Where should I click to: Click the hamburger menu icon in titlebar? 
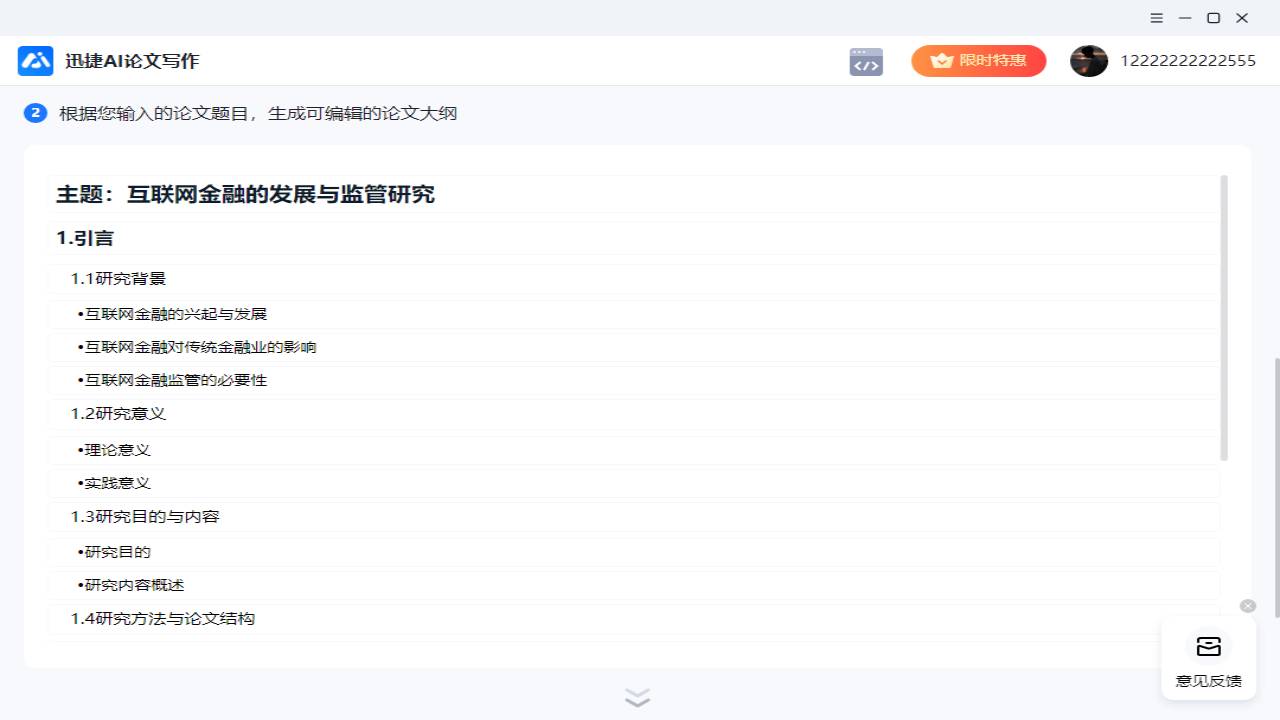coord(1156,18)
